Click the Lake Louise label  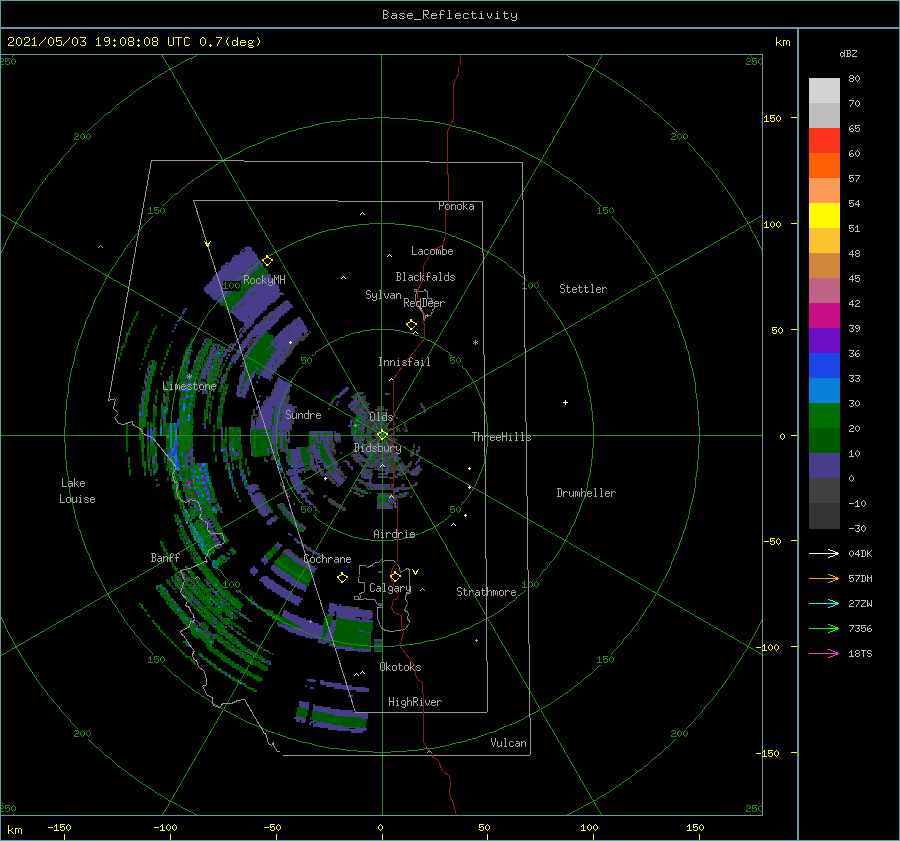77,491
